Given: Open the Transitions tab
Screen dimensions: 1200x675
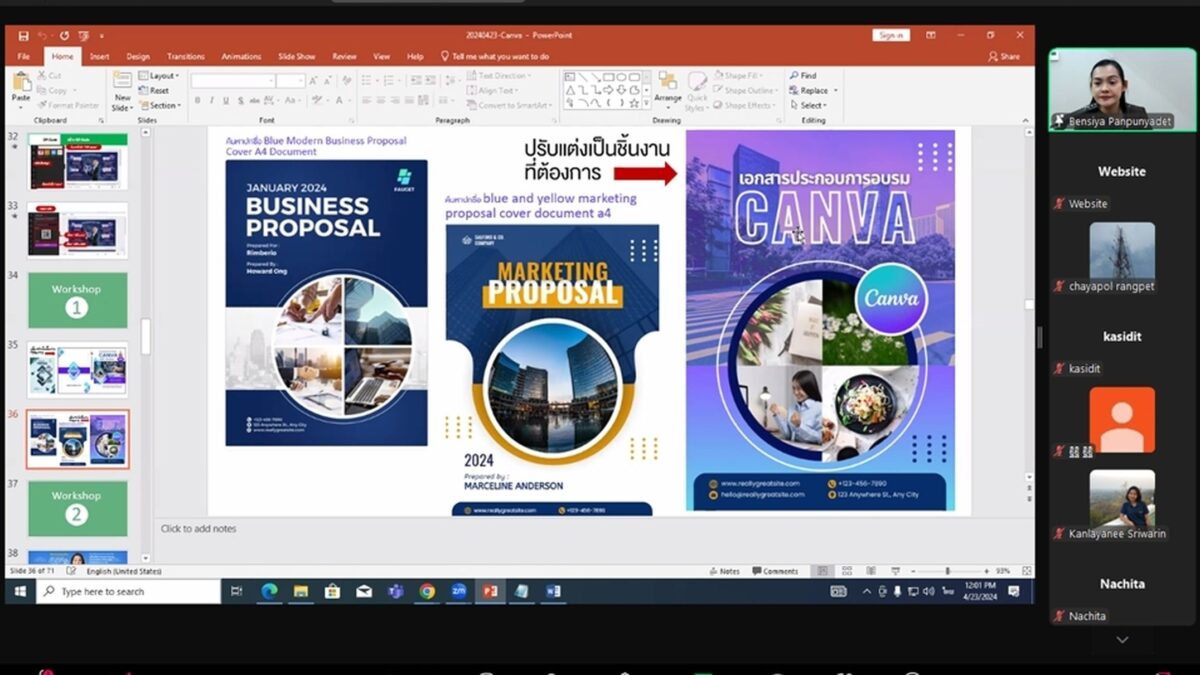Looking at the screenshot, I should (185, 57).
